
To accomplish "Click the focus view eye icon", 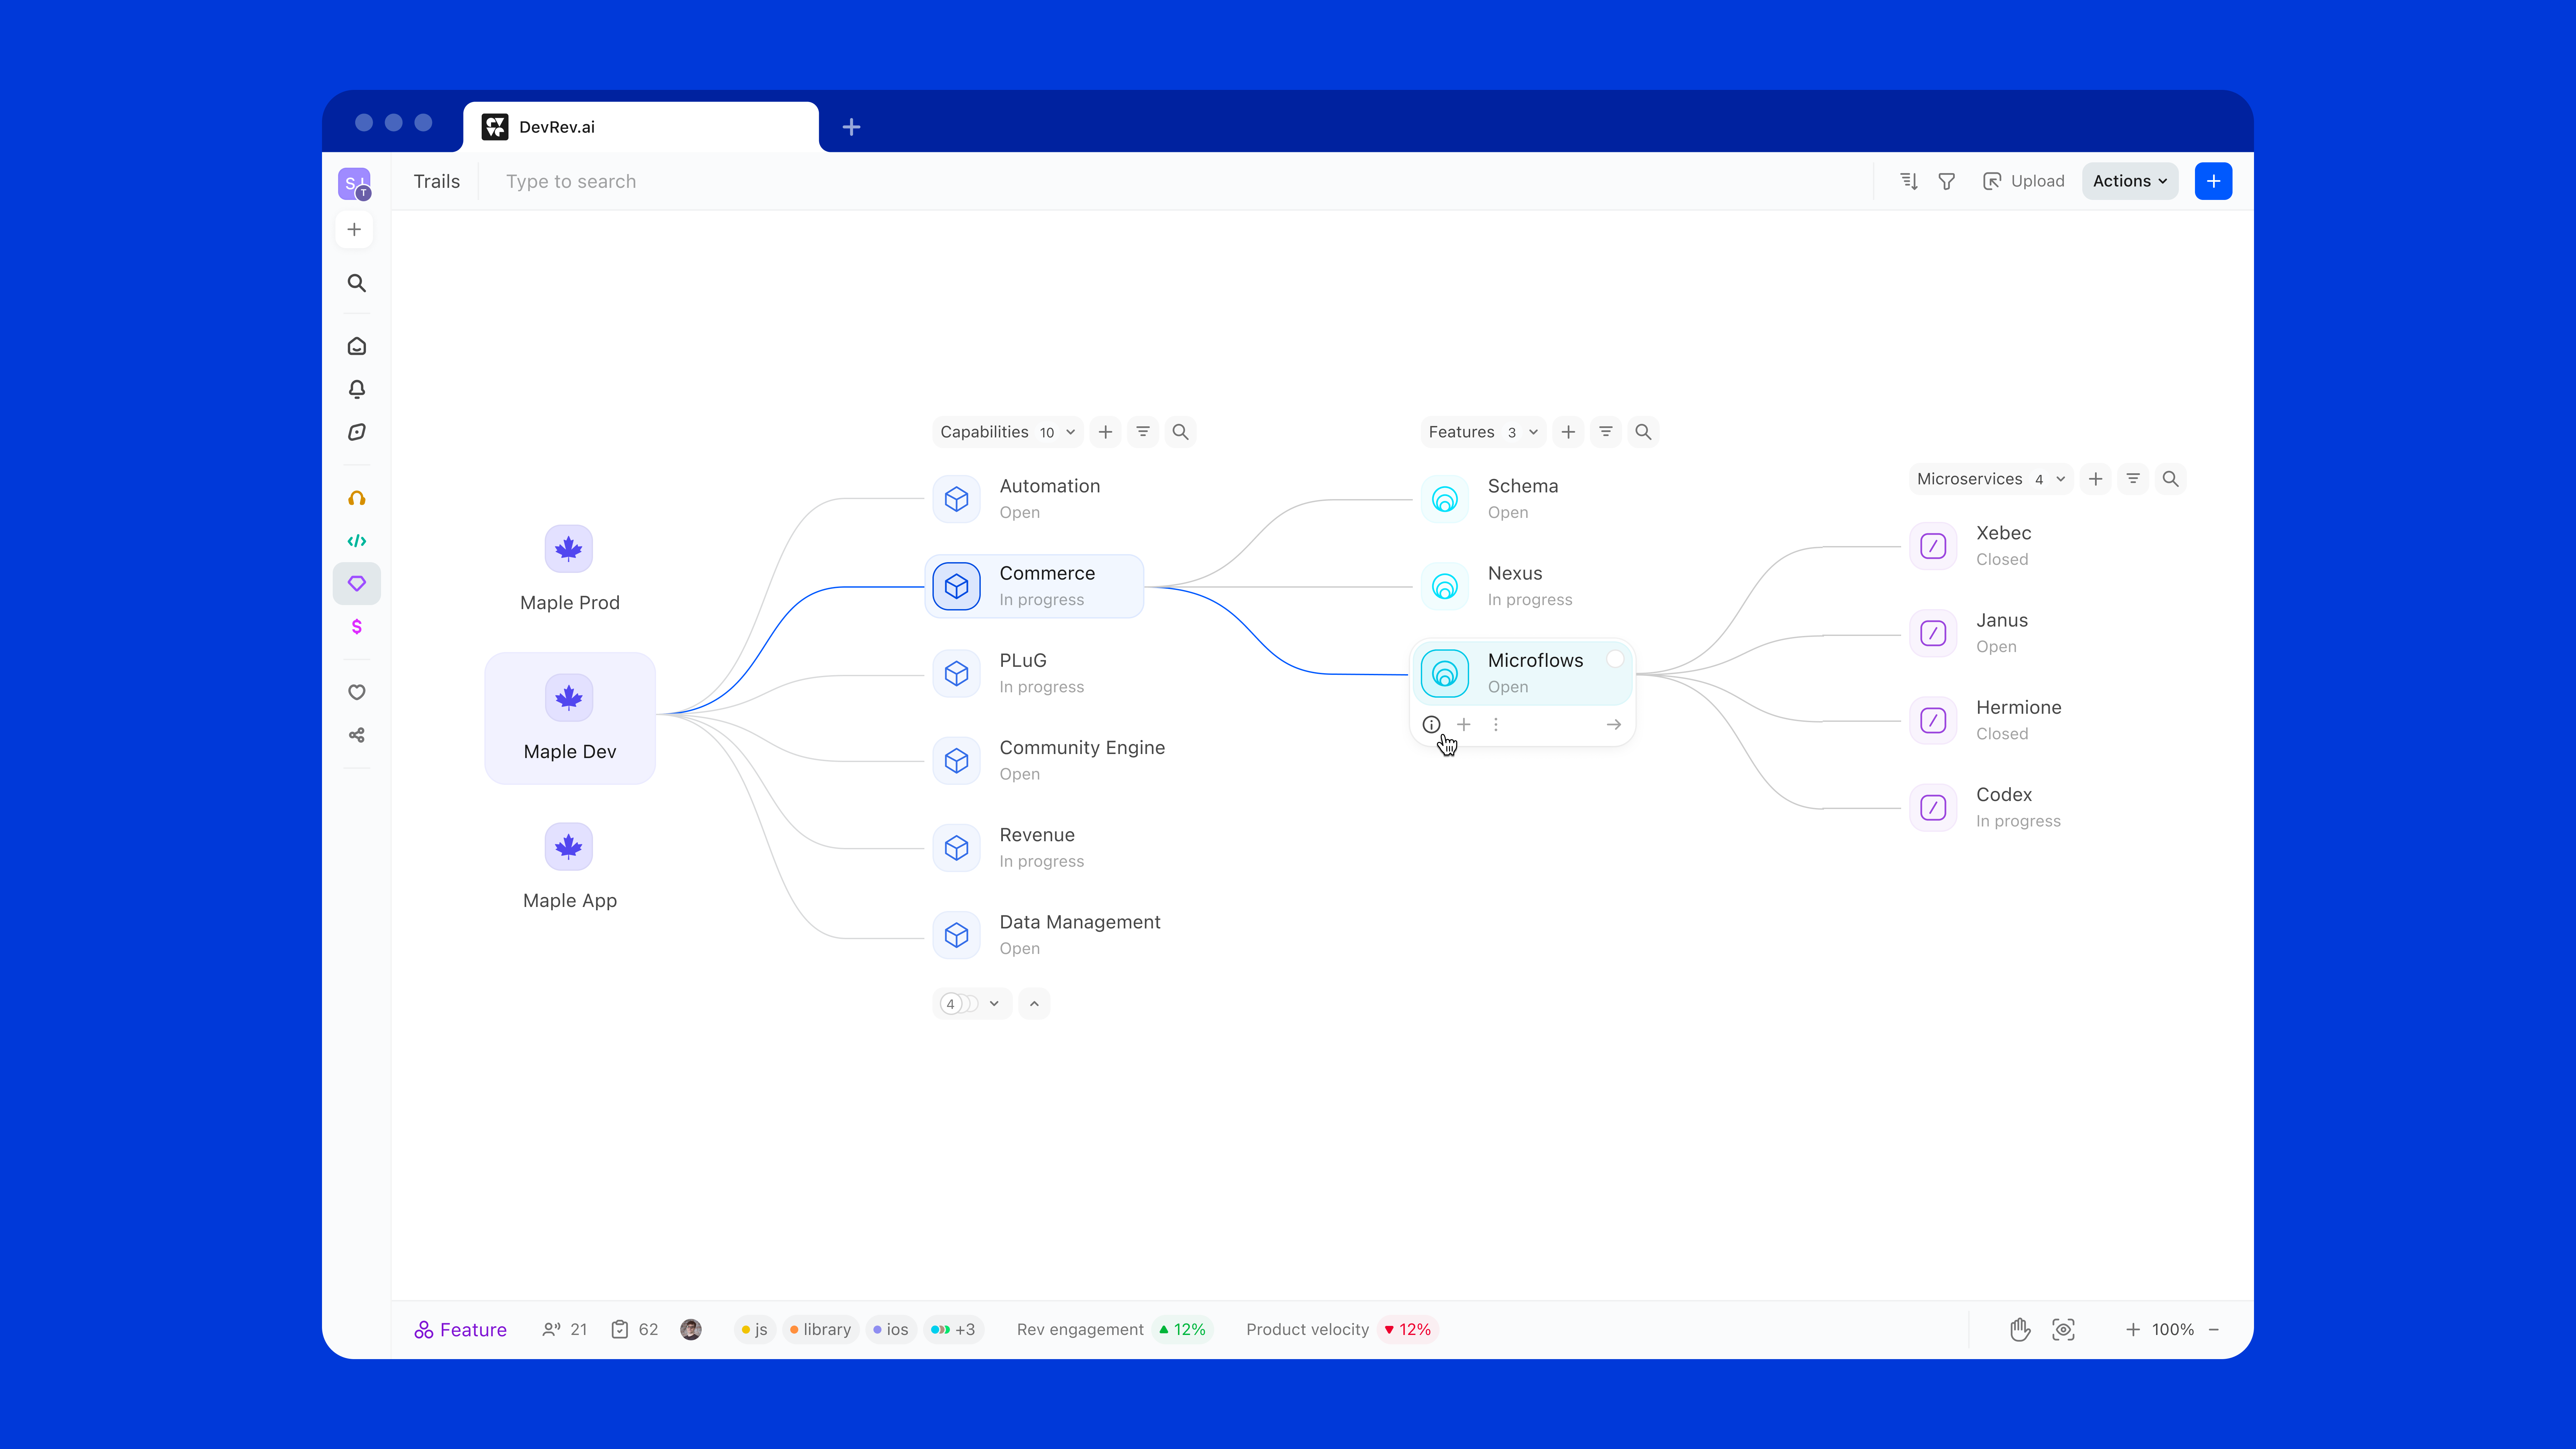I will point(2063,1329).
